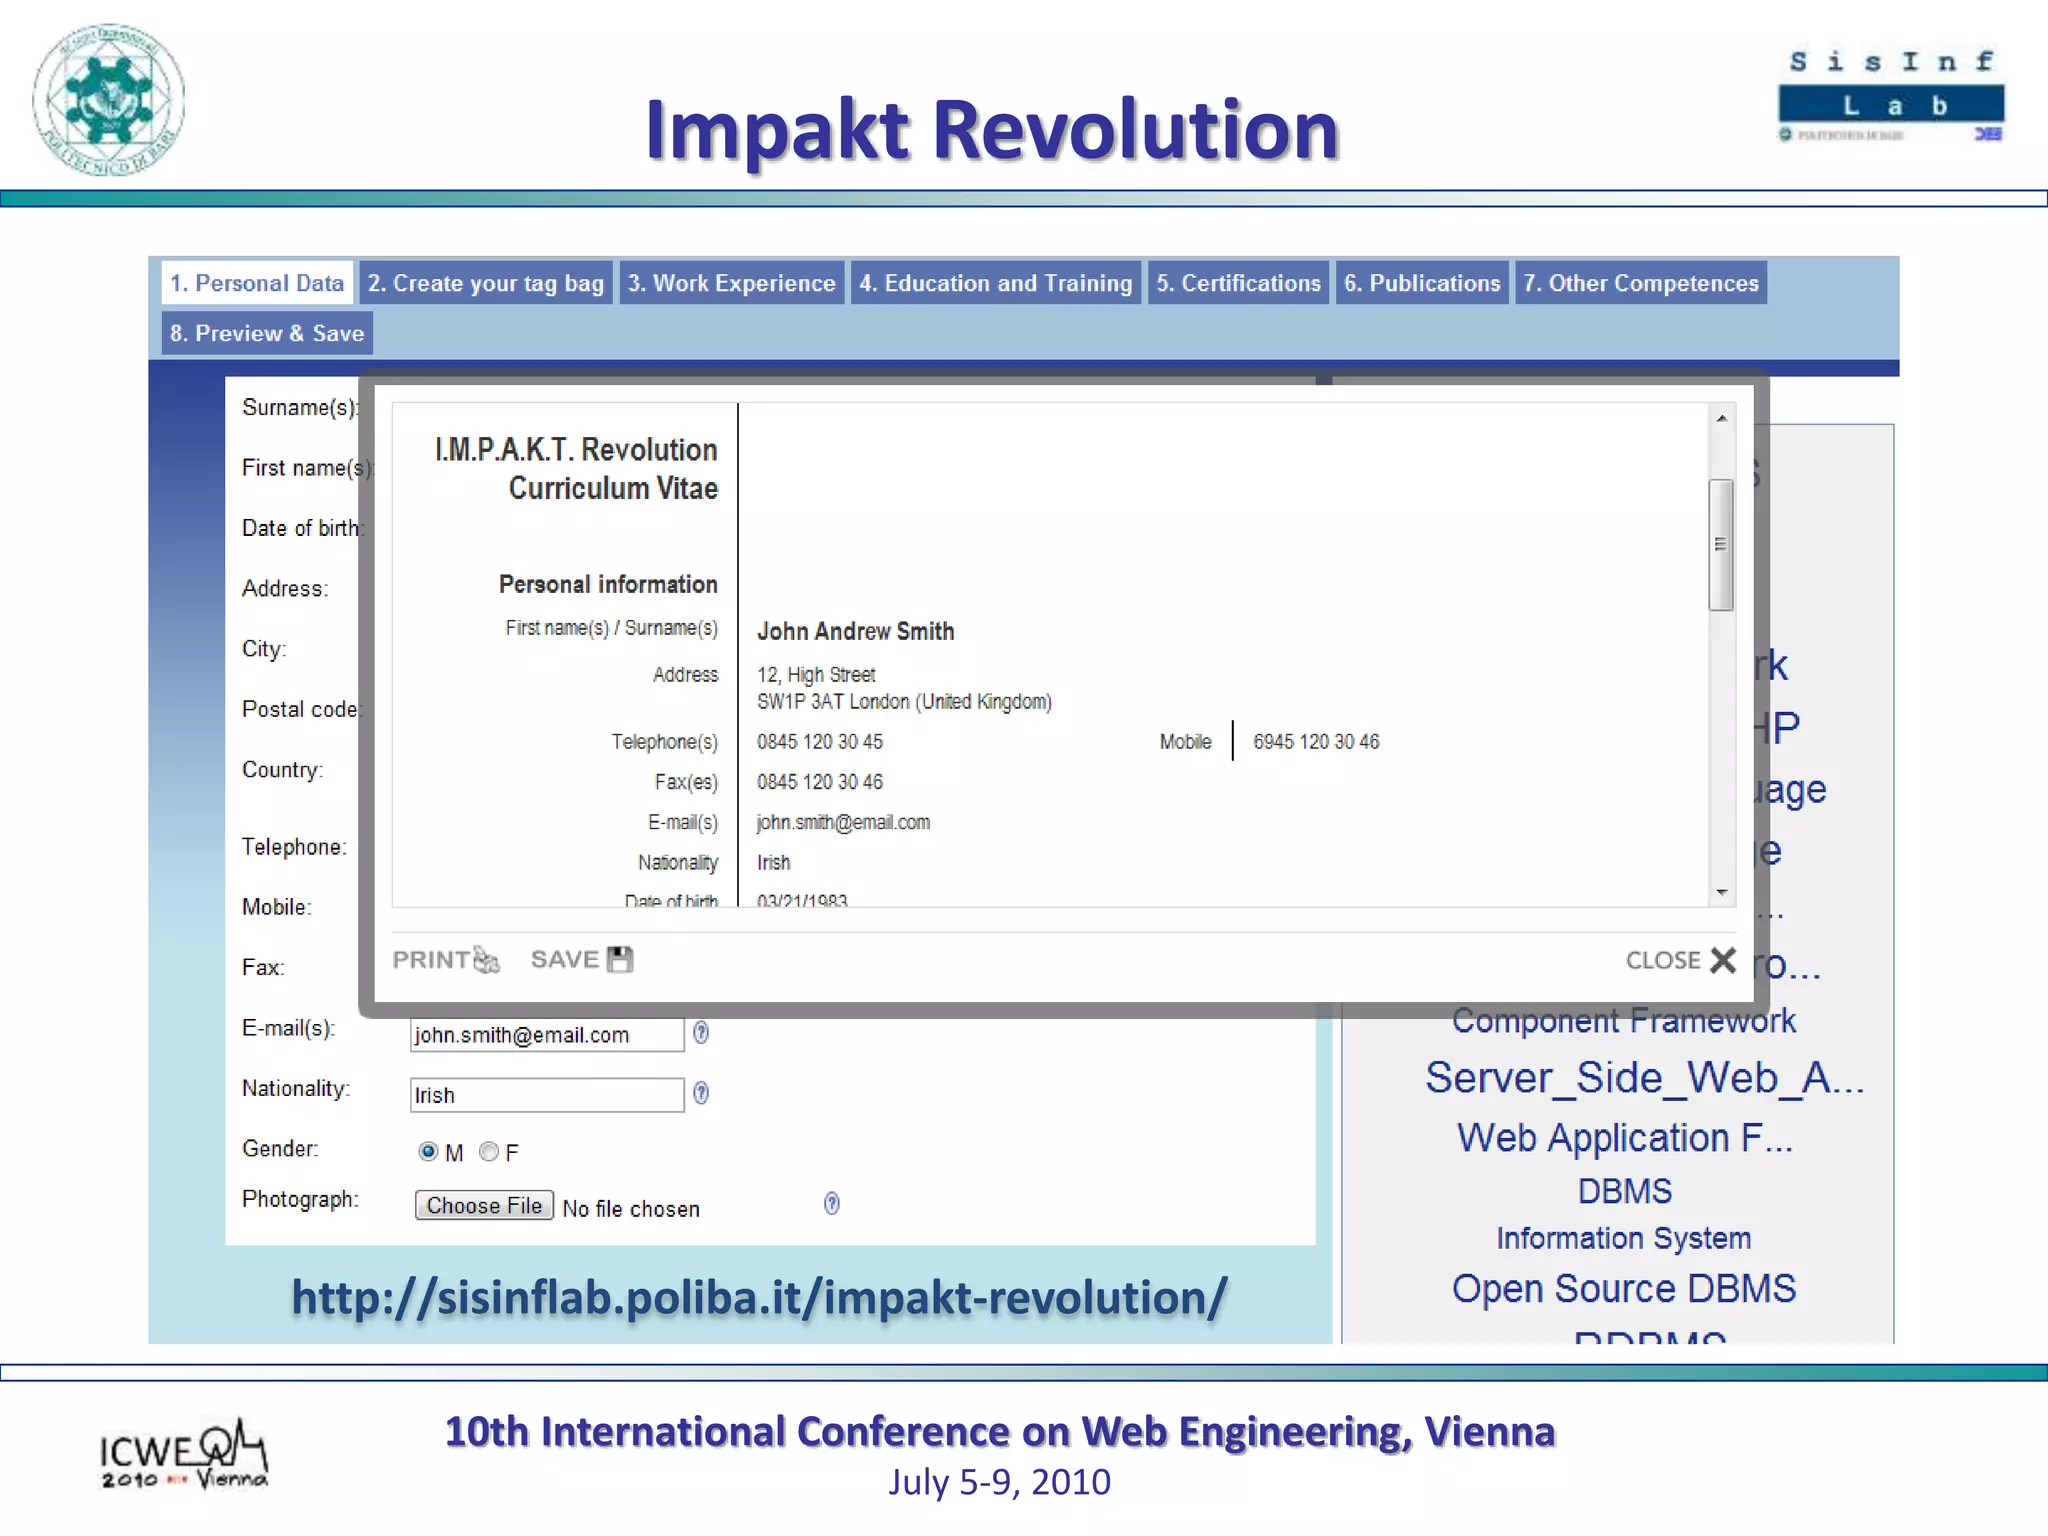This screenshot has width=2048, height=1536.
Task: Click help icon next to Nationality field
Action: click(701, 1093)
